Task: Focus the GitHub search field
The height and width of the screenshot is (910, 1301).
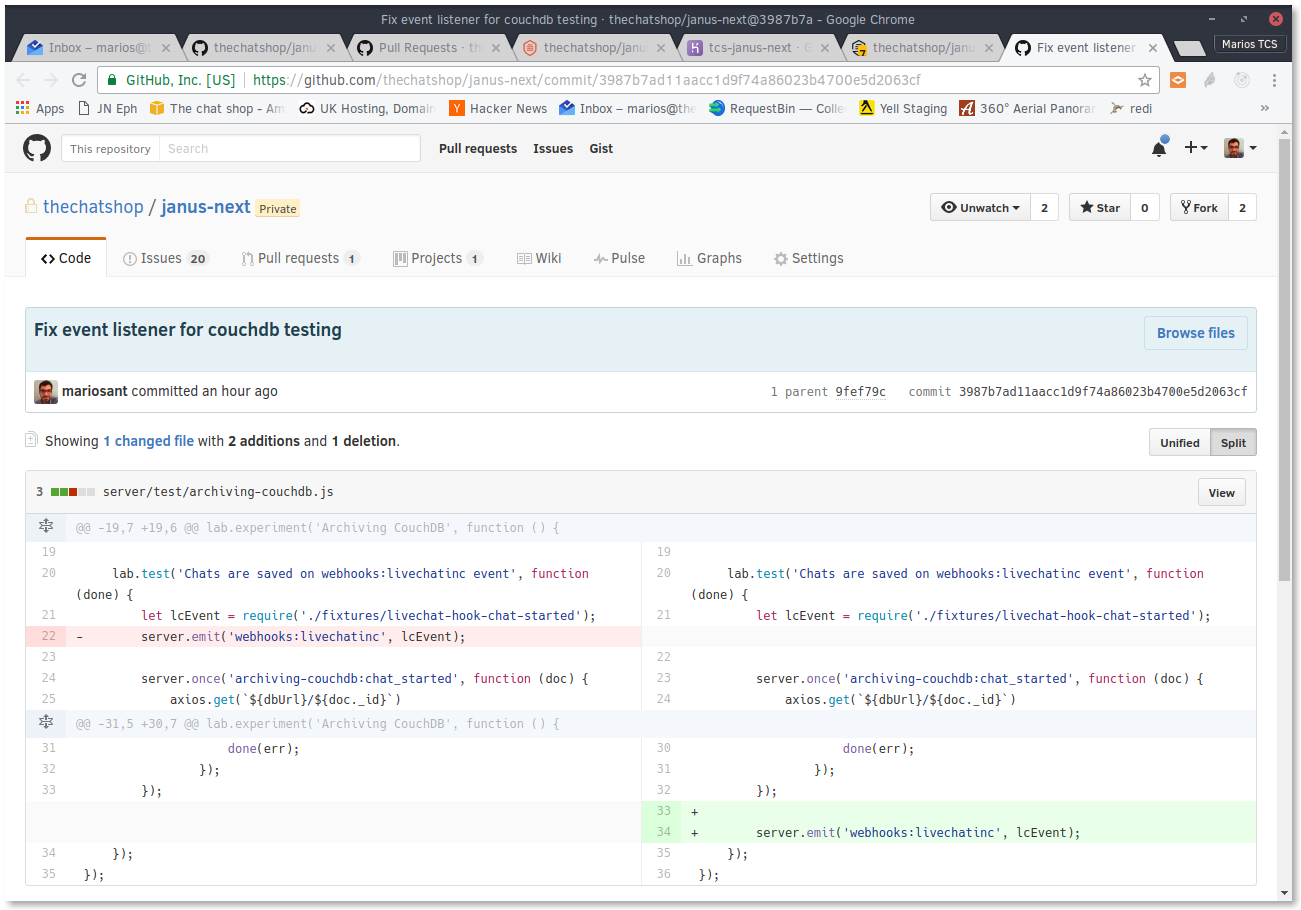Action: click(290, 148)
